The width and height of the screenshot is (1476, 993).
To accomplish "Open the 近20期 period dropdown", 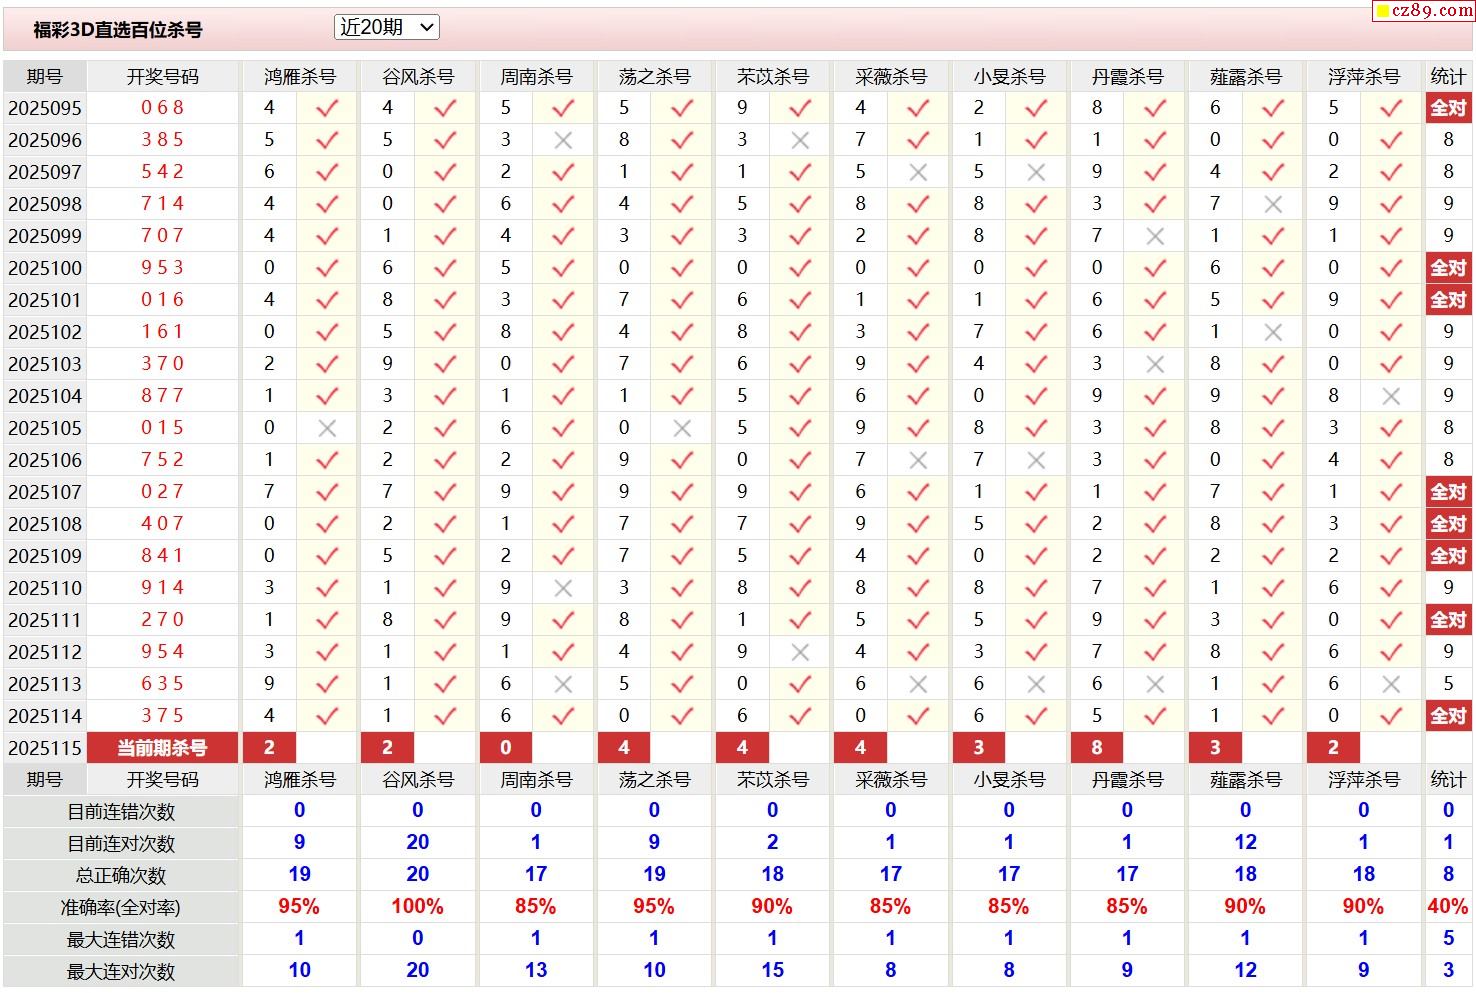I will [x=387, y=28].
